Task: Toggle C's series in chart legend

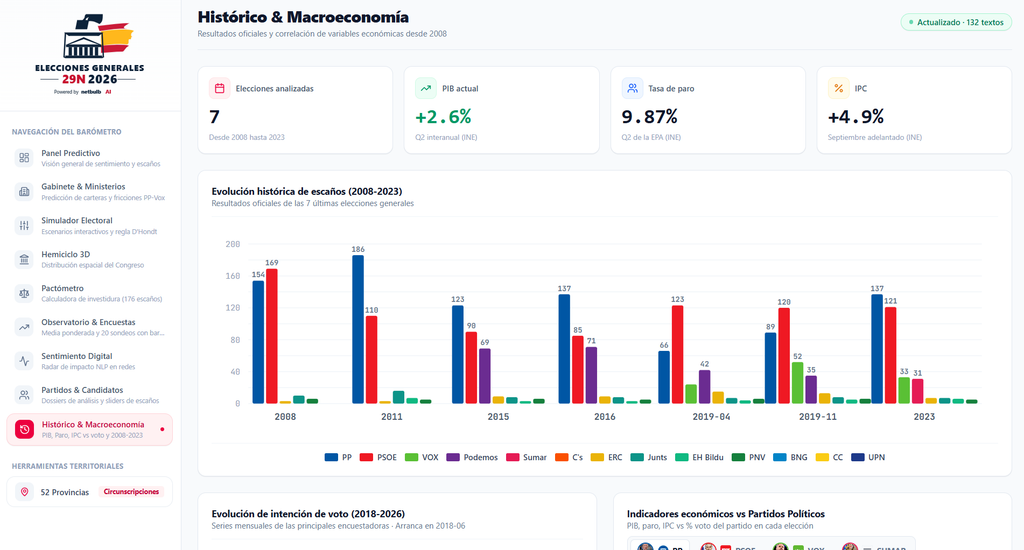Action: click(569, 457)
